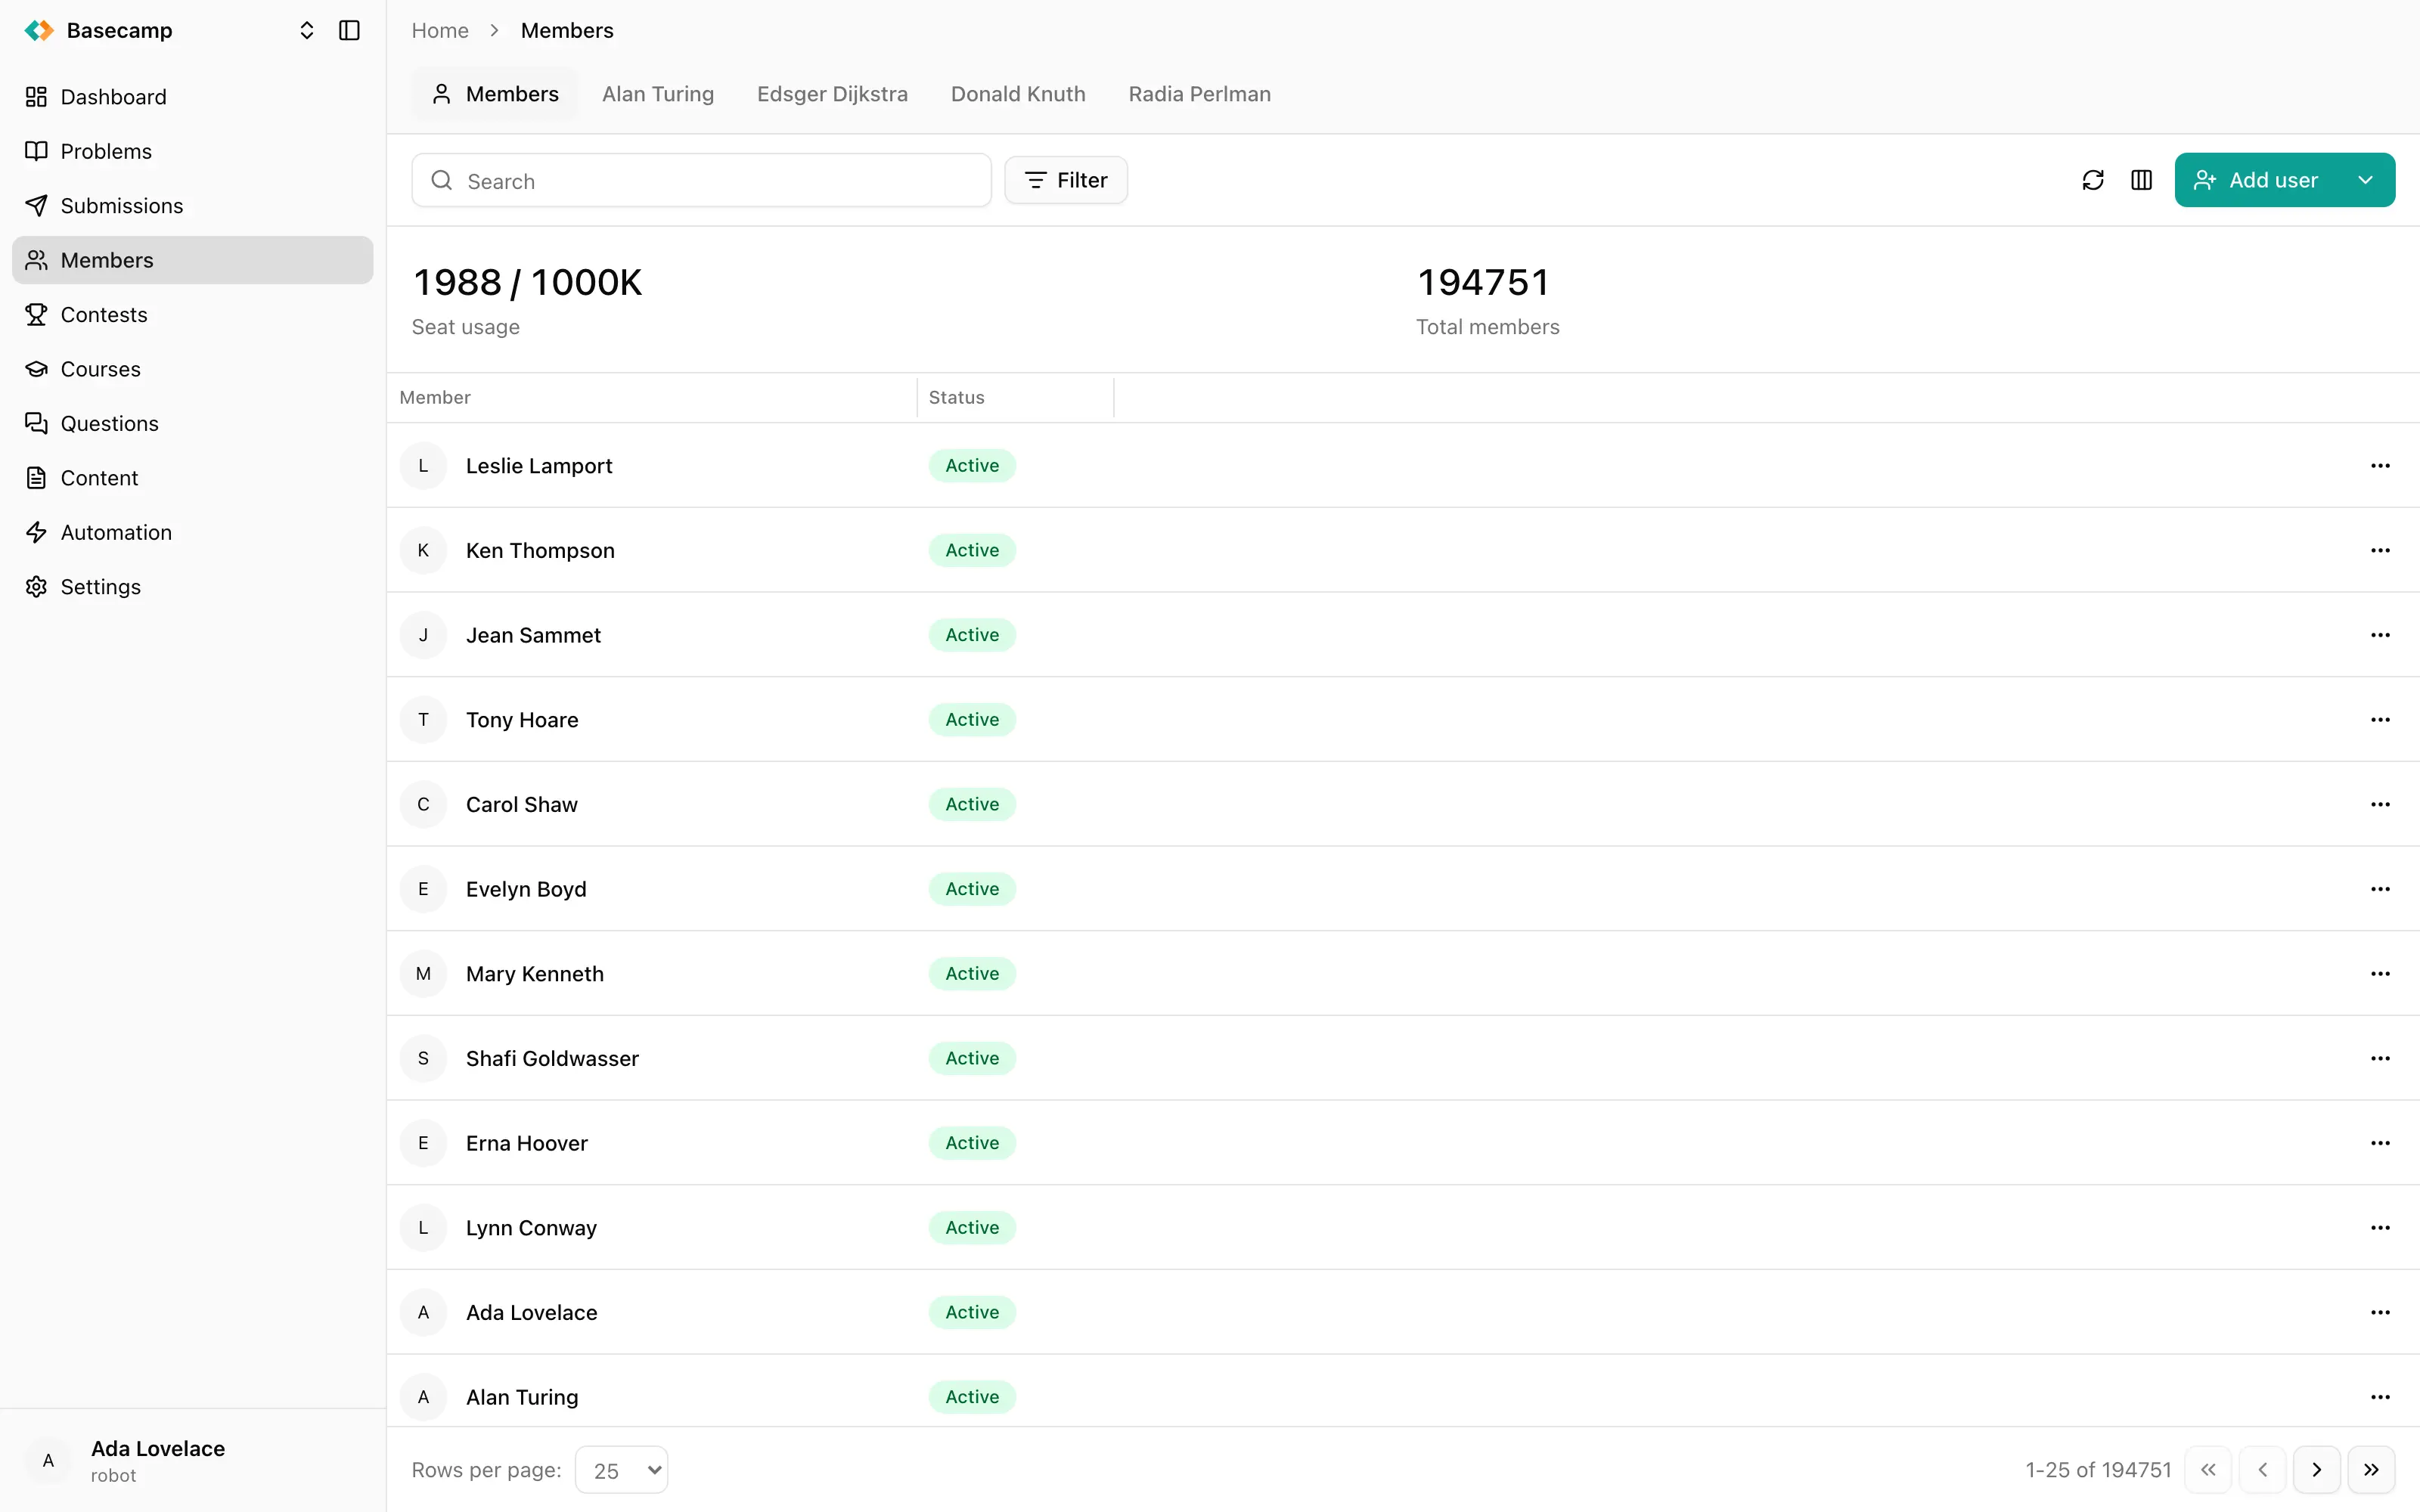Open Settings from the sidebar
The height and width of the screenshot is (1512, 2420).
pos(192,587)
